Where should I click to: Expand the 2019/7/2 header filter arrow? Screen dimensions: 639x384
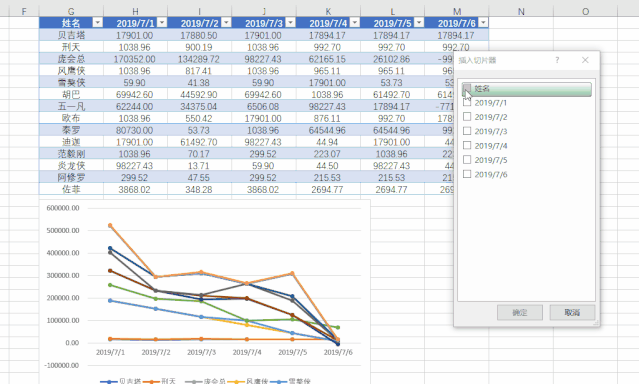click(226, 23)
